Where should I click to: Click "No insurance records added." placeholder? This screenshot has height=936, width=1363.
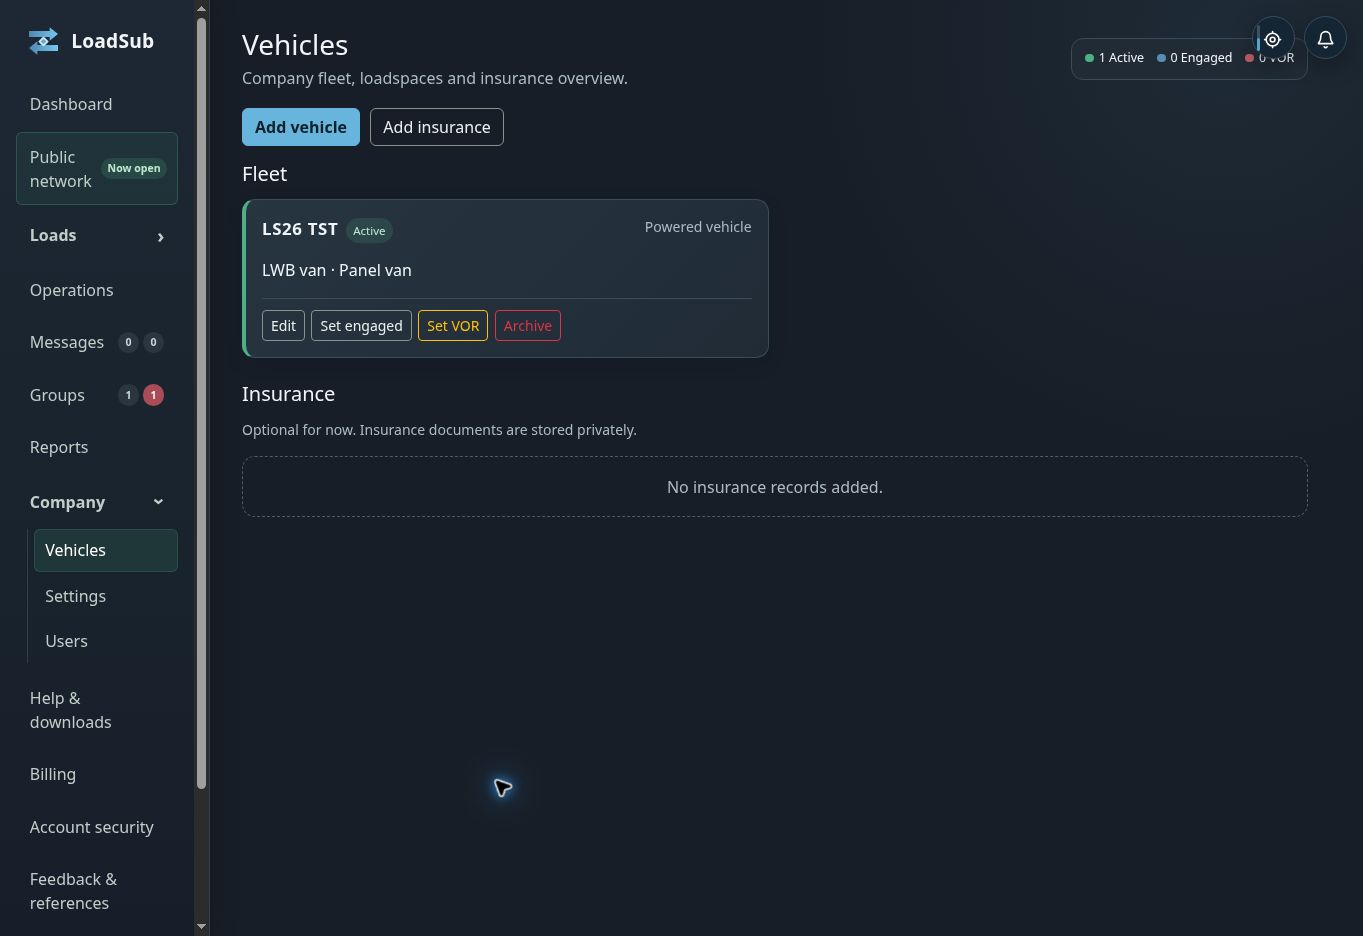775,487
